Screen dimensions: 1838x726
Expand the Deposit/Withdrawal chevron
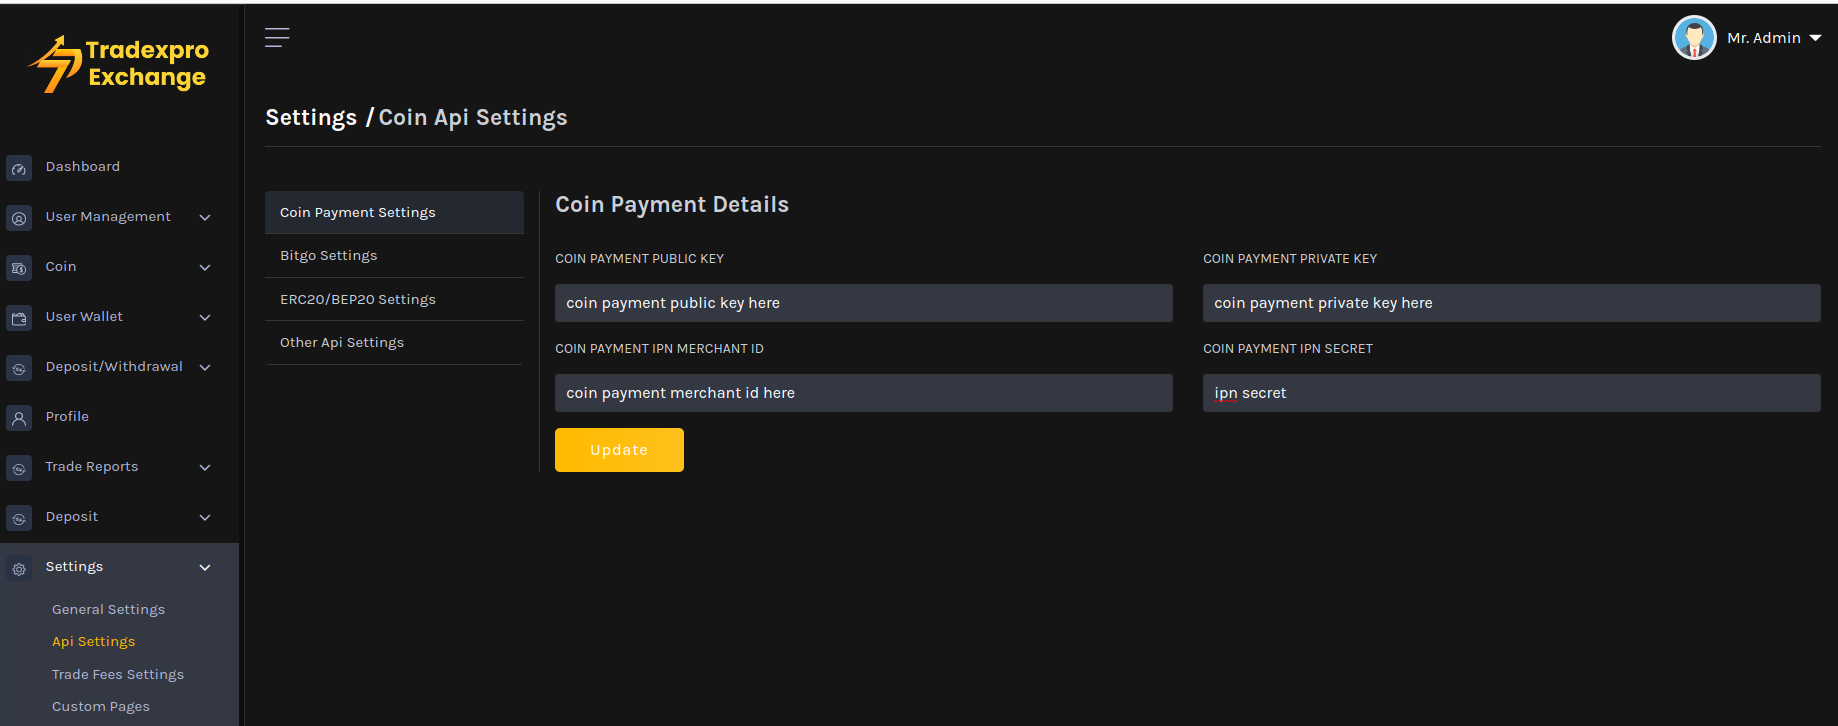tap(205, 367)
